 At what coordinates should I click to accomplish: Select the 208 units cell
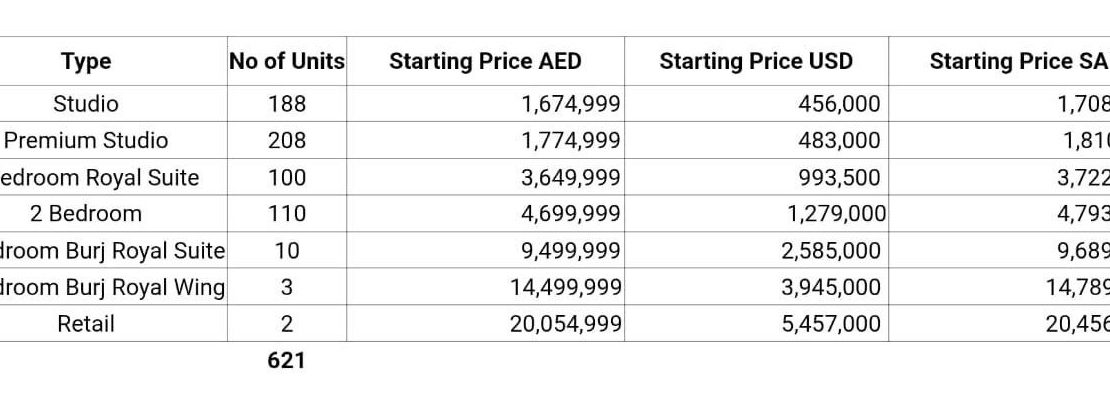[287, 141]
